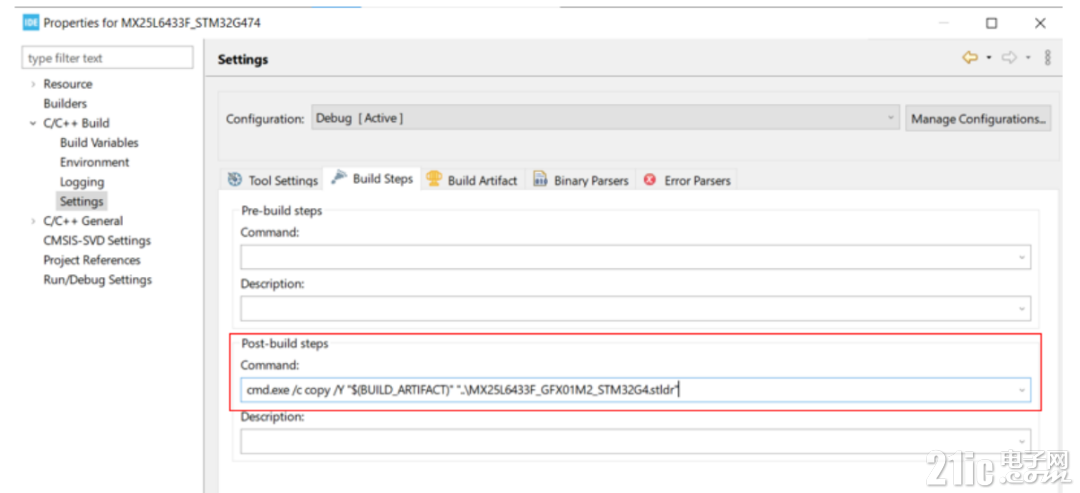Click the Binary Parsers tab icon
This screenshot has height=493, width=1080.
[x=541, y=180]
